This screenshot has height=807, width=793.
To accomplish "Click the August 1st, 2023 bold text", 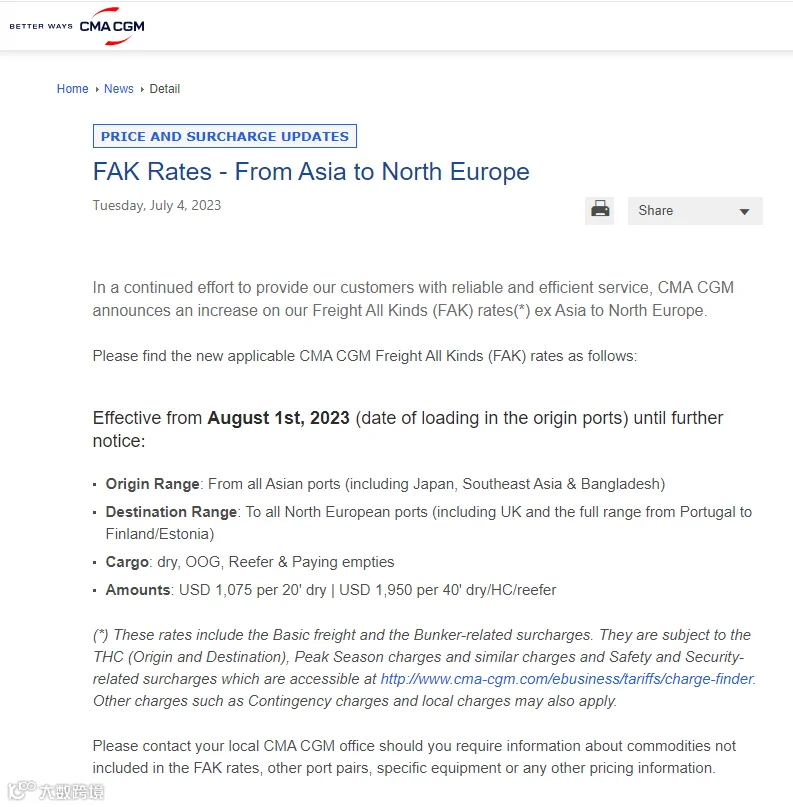I will click(x=278, y=417).
